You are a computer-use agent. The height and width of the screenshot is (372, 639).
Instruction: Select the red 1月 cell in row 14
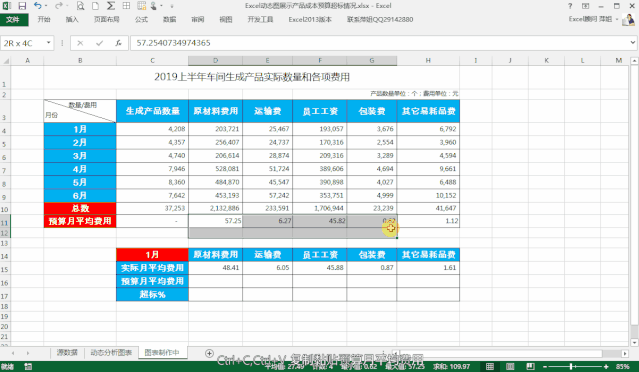point(152,255)
